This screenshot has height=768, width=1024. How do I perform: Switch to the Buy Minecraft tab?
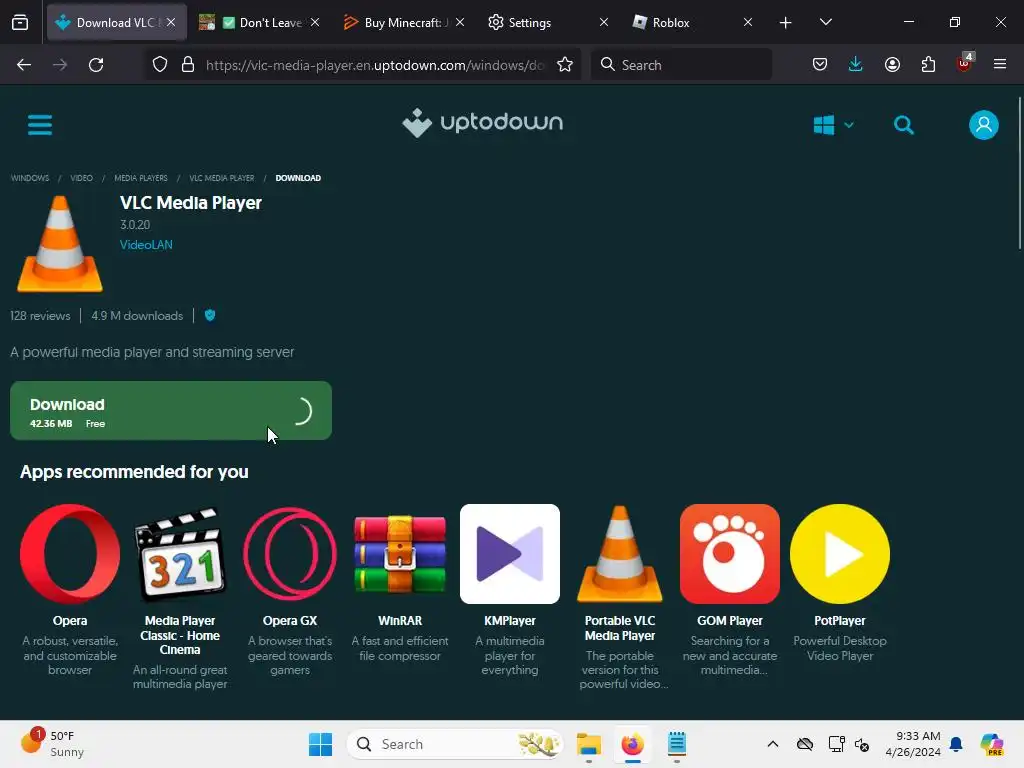click(405, 23)
